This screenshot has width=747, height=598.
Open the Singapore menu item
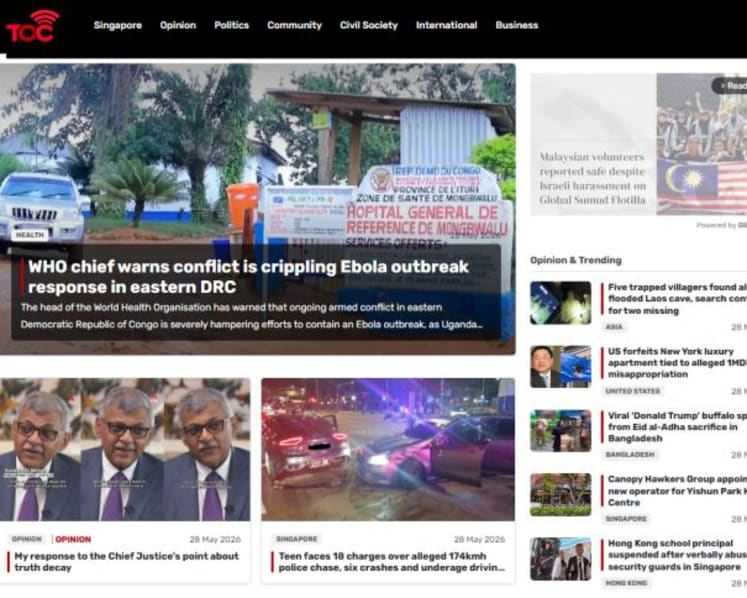[x=118, y=25]
